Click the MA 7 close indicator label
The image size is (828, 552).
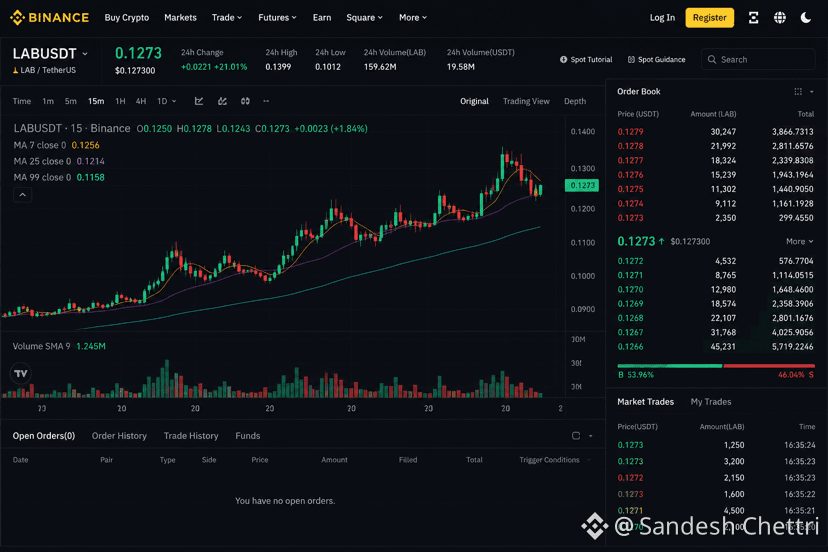click(x=40, y=145)
